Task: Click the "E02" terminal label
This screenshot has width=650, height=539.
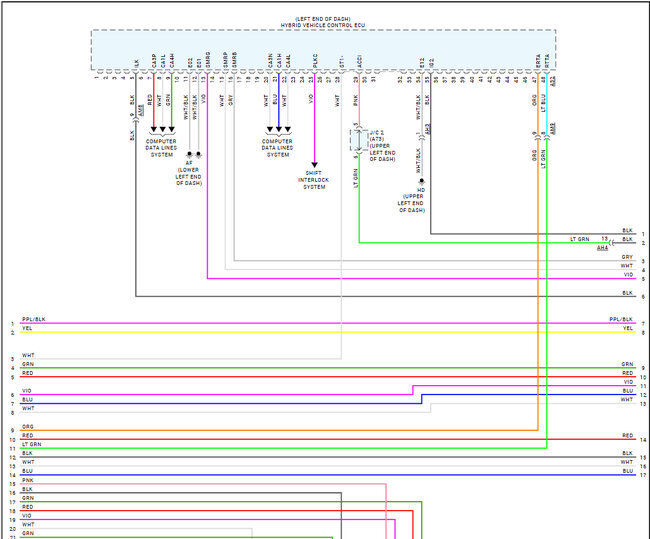Action: tap(190, 63)
